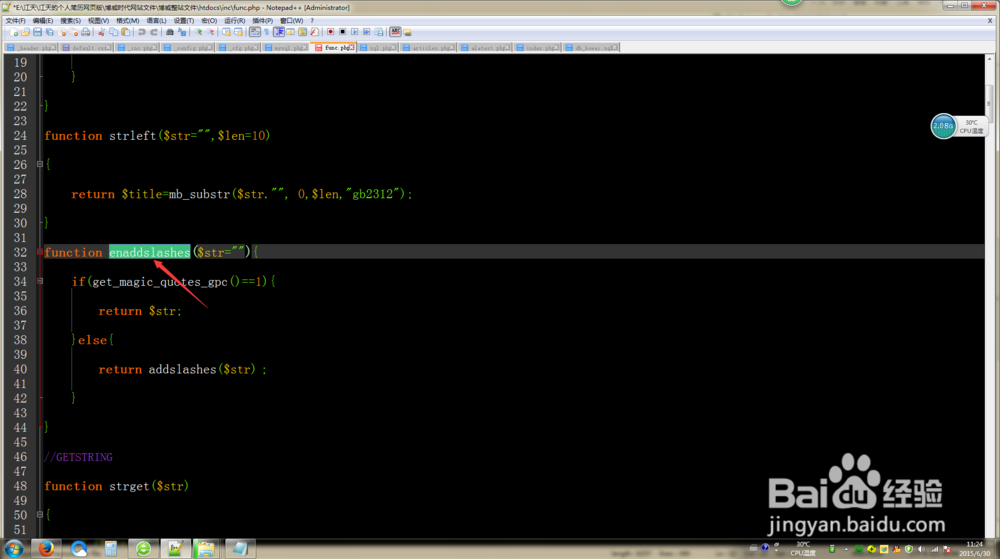This screenshot has height=559, width=1000.
Task: Open Find dialog with binoculars icon
Action: point(170,32)
